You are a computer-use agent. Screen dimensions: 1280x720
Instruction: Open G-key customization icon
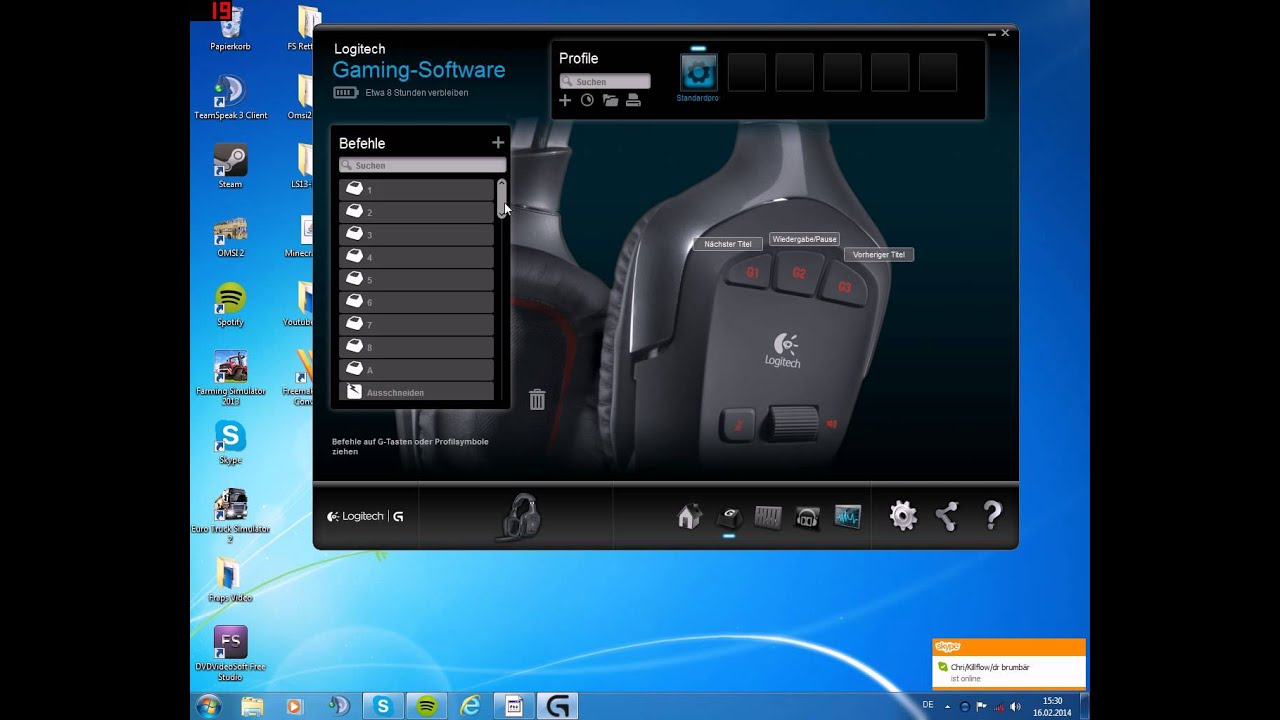(x=730, y=517)
